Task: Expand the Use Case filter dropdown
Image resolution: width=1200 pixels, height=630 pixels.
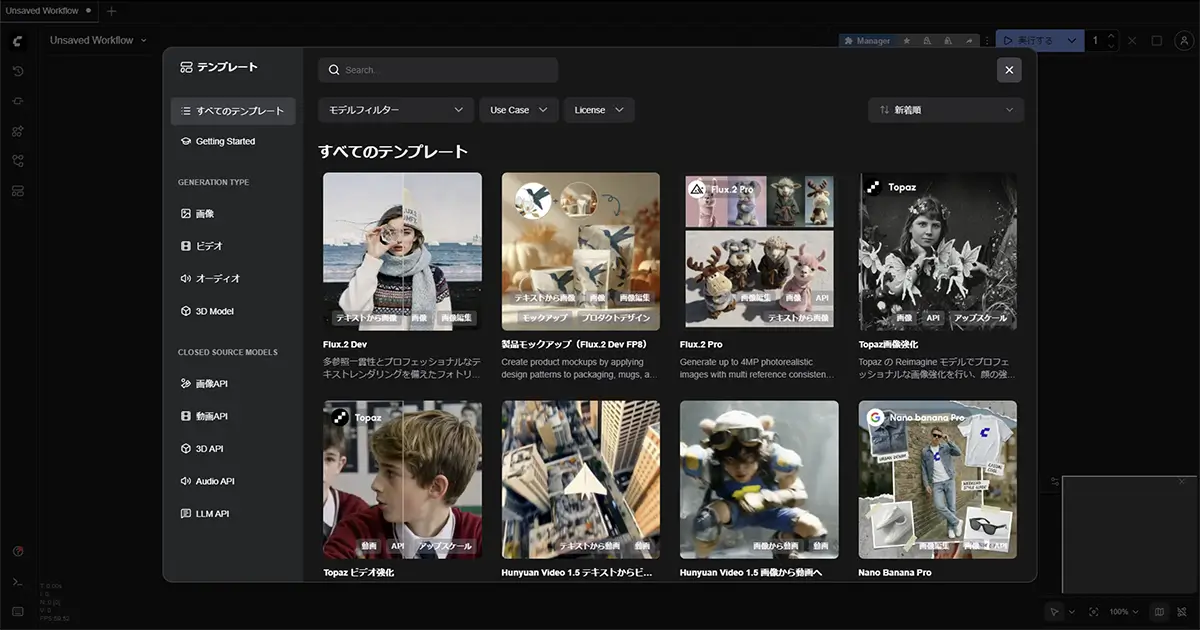Action: click(x=518, y=110)
